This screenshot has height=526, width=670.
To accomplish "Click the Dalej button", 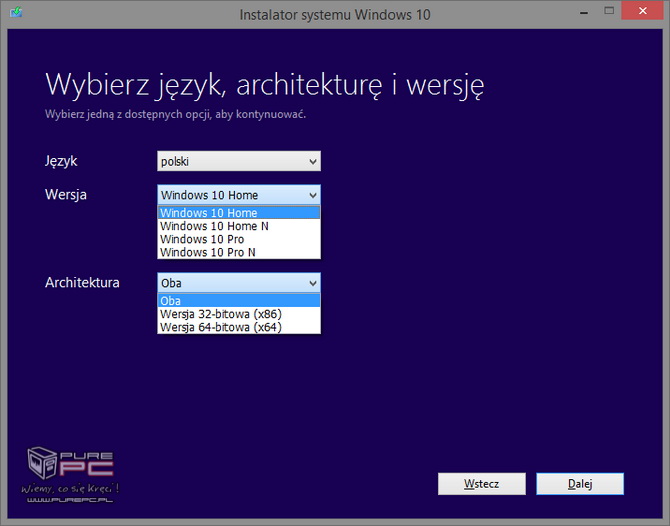I will click(x=580, y=484).
